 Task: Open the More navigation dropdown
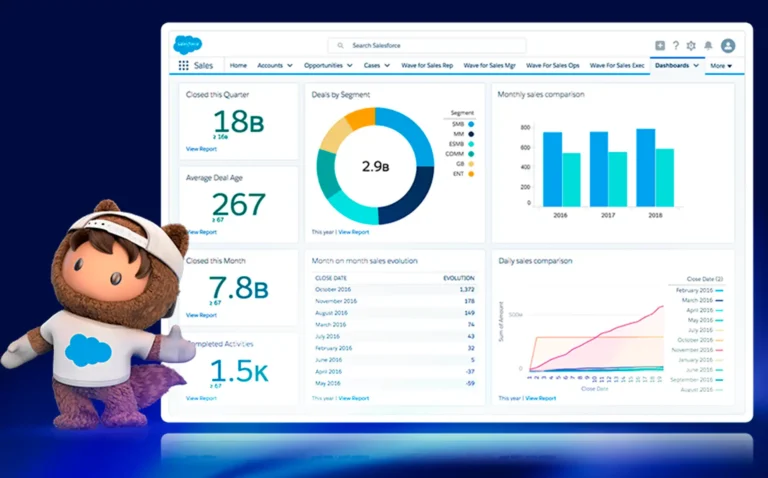point(721,66)
